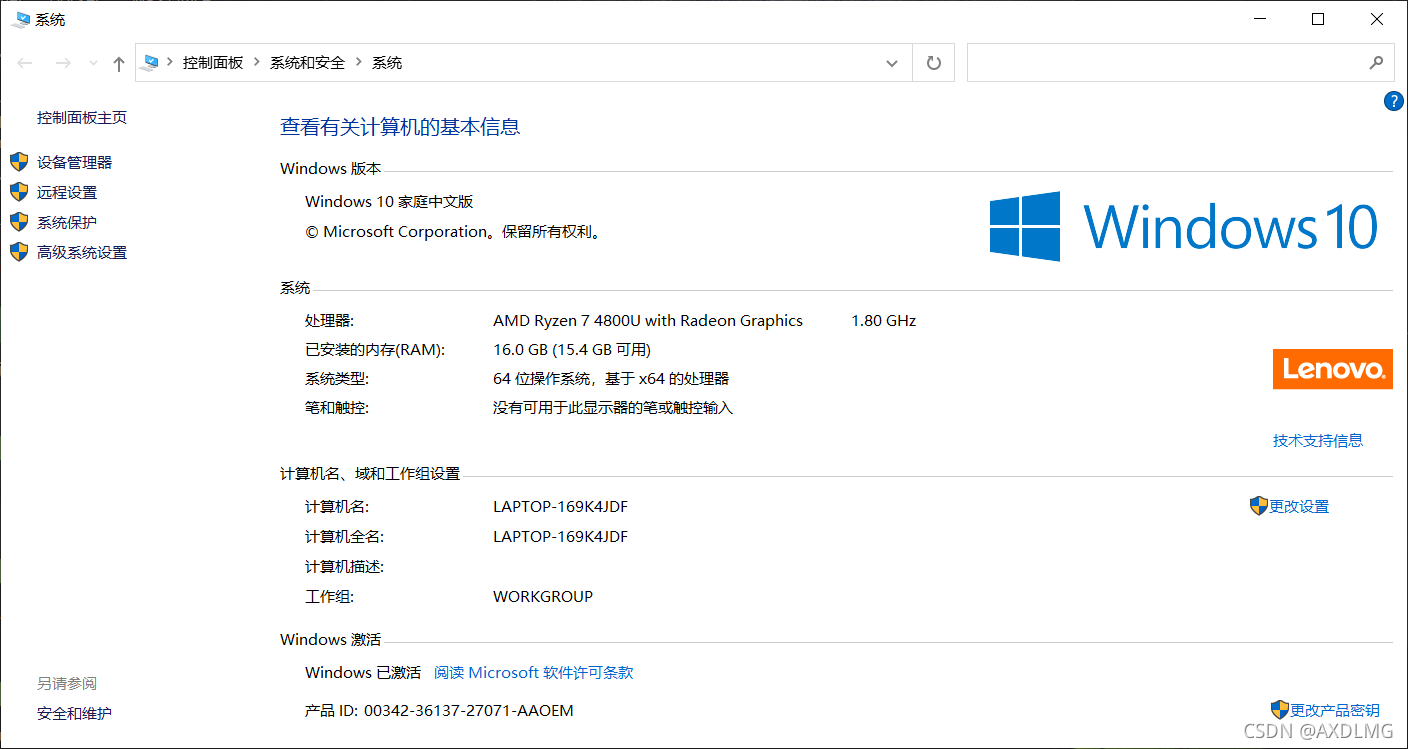Click the product ID 00342-36137-27071-AAOEM

coord(469,711)
